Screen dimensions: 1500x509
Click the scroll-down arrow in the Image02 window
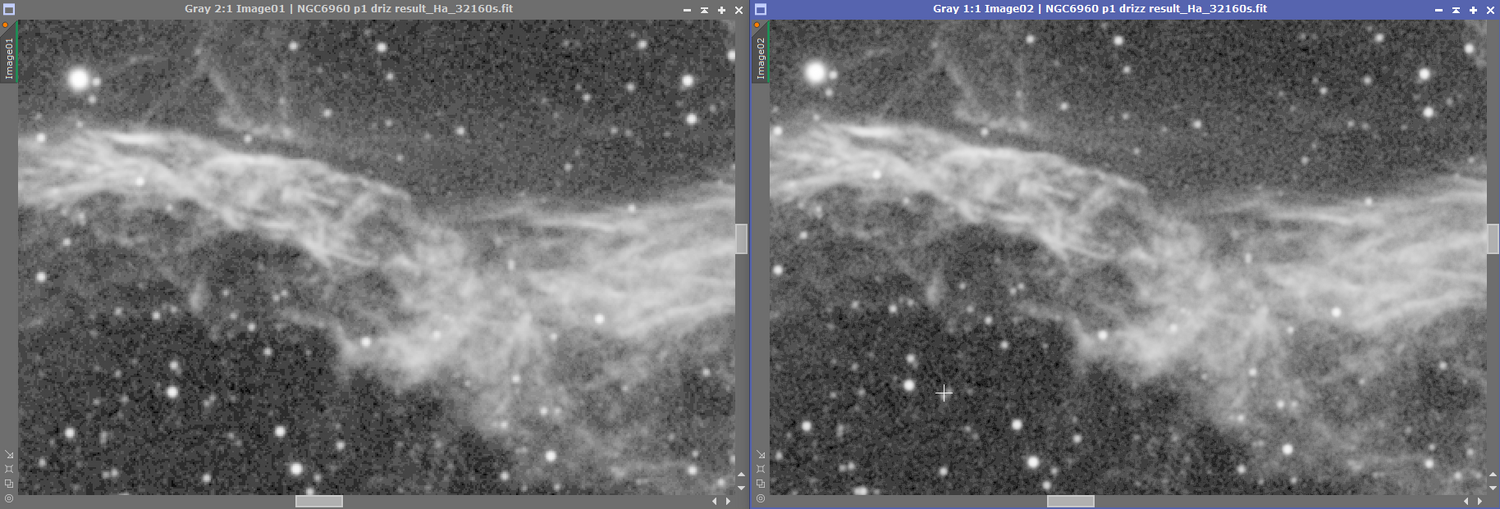pyautogui.click(x=1493, y=487)
